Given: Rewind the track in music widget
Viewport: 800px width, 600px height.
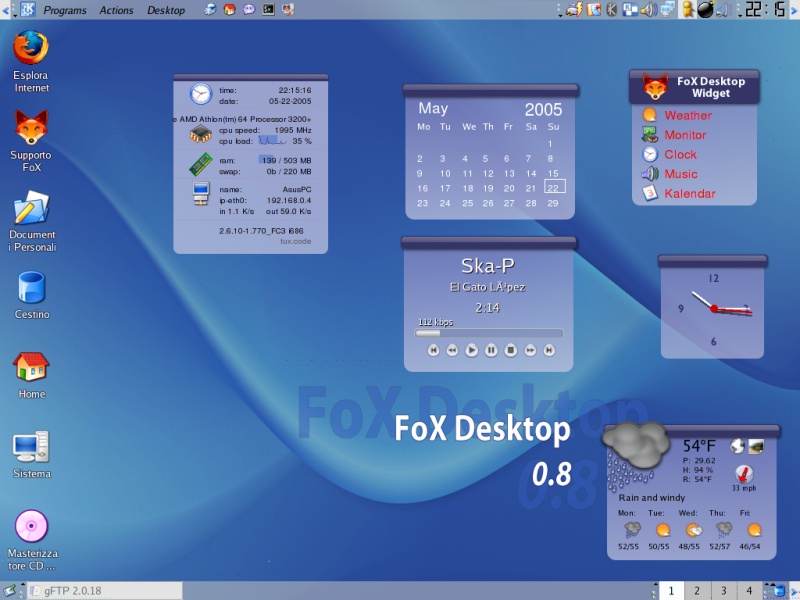Looking at the screenshot, I should tap(452, 350).
